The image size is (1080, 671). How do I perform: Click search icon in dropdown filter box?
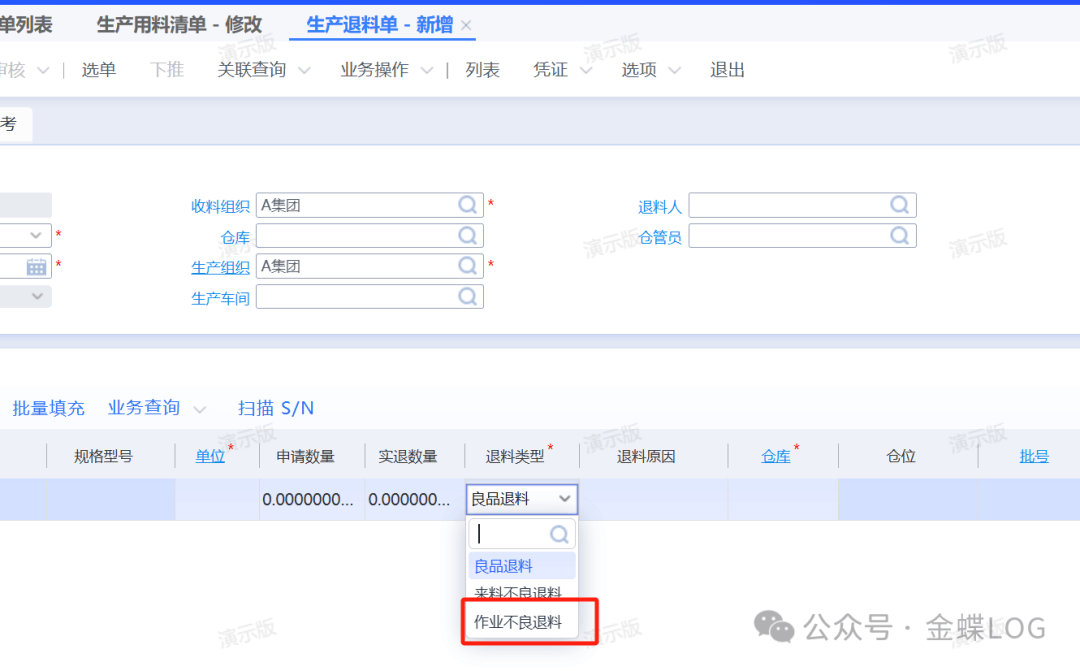coord(559,534)
